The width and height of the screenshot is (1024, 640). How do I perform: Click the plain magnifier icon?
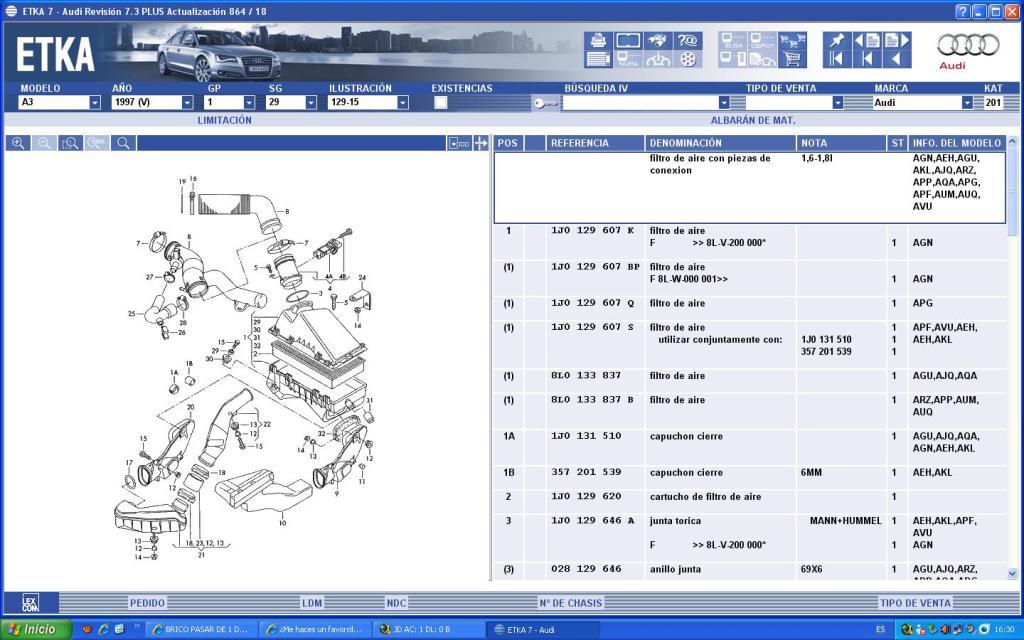123,143
